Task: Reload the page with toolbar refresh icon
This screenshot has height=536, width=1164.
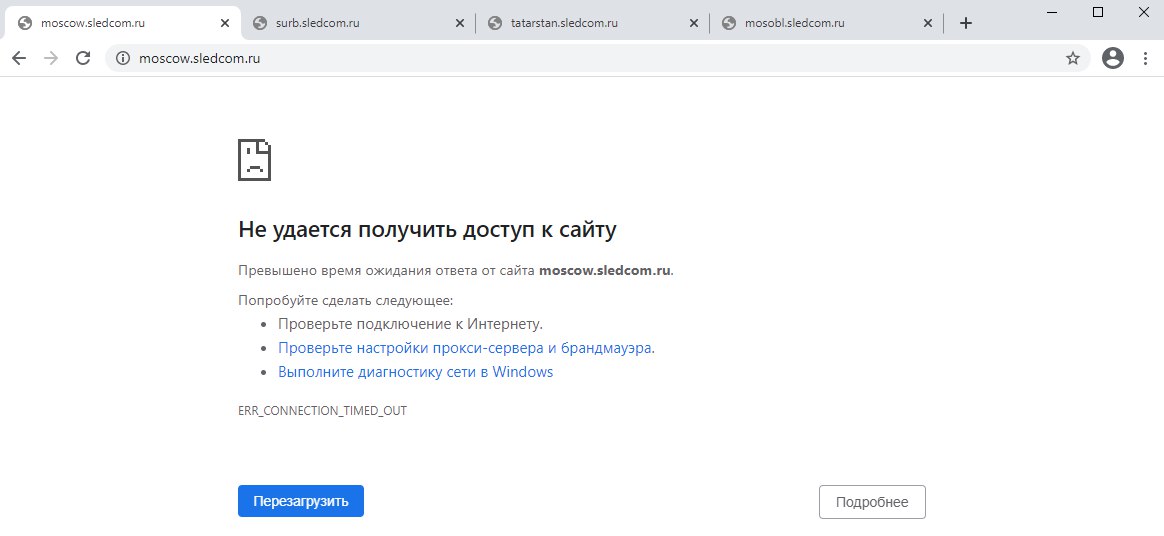Action: point(83,59)
